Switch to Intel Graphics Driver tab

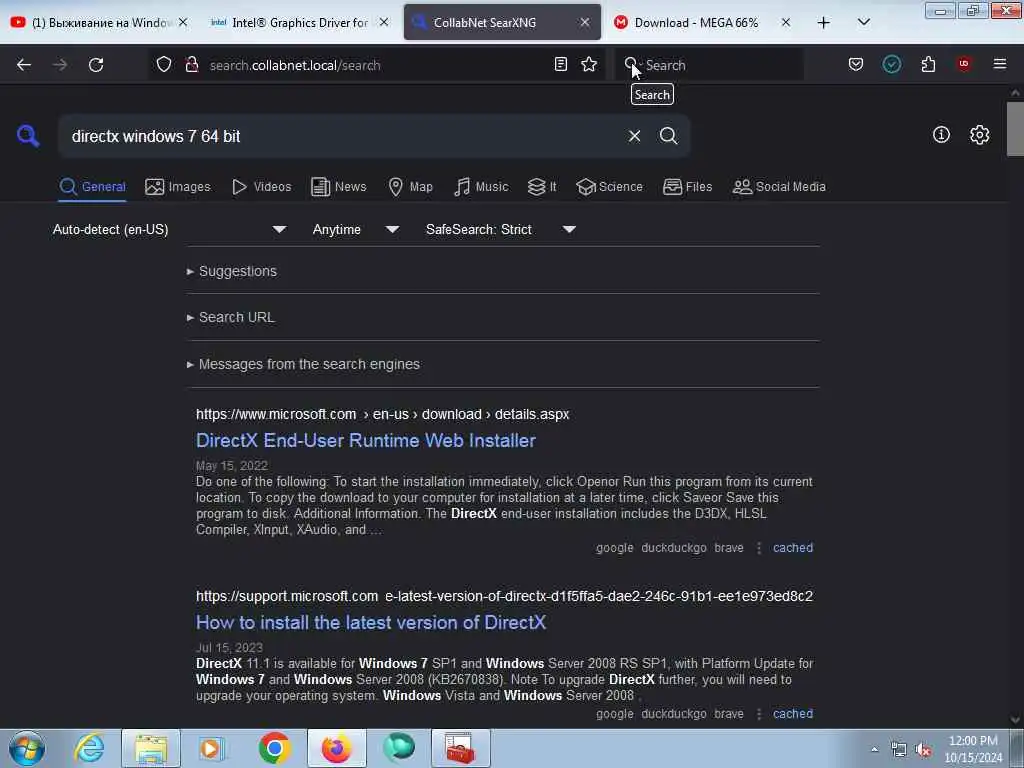coord(300,23)
